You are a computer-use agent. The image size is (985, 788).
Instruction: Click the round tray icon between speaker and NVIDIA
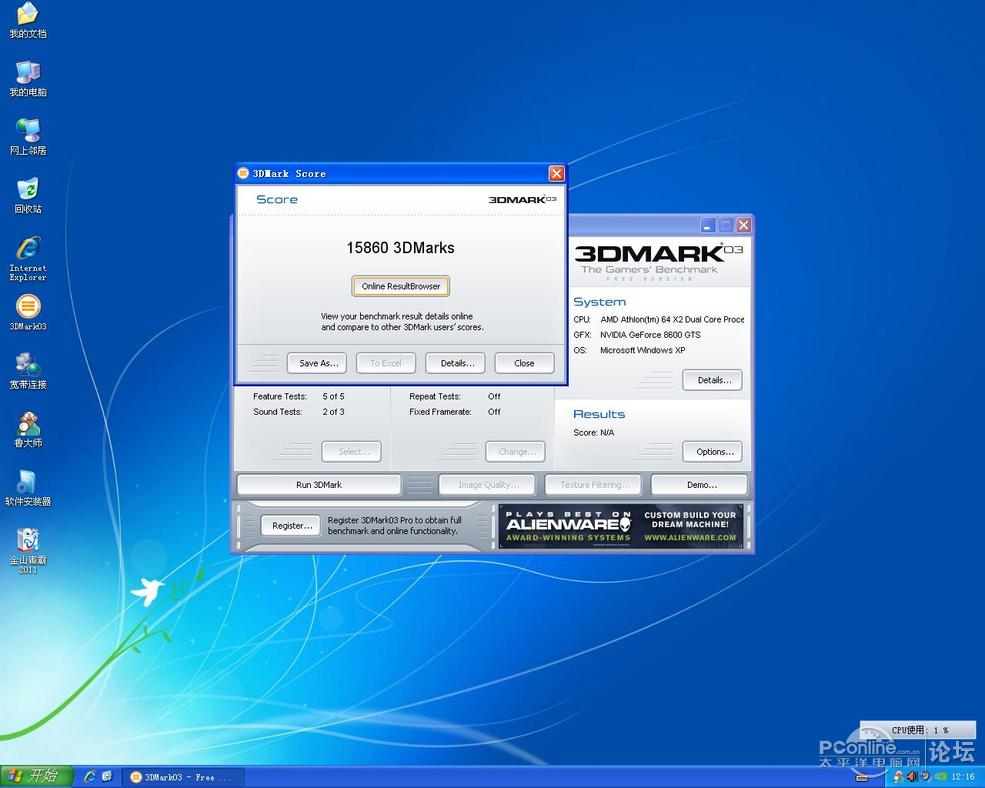tap(925, 777)
